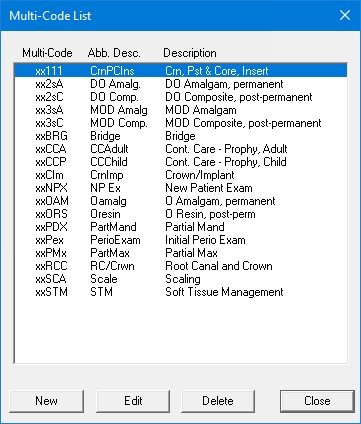Click the 'Oamalg' abbreviation
Image resolution: width=361 pixels, height=424 pixels.
coord(108,201)
